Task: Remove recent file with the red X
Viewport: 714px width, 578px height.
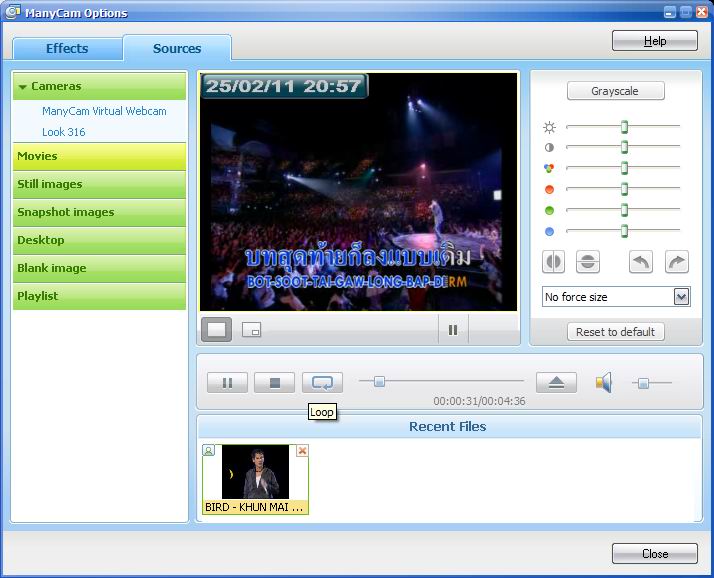Action: click(302, 451)
